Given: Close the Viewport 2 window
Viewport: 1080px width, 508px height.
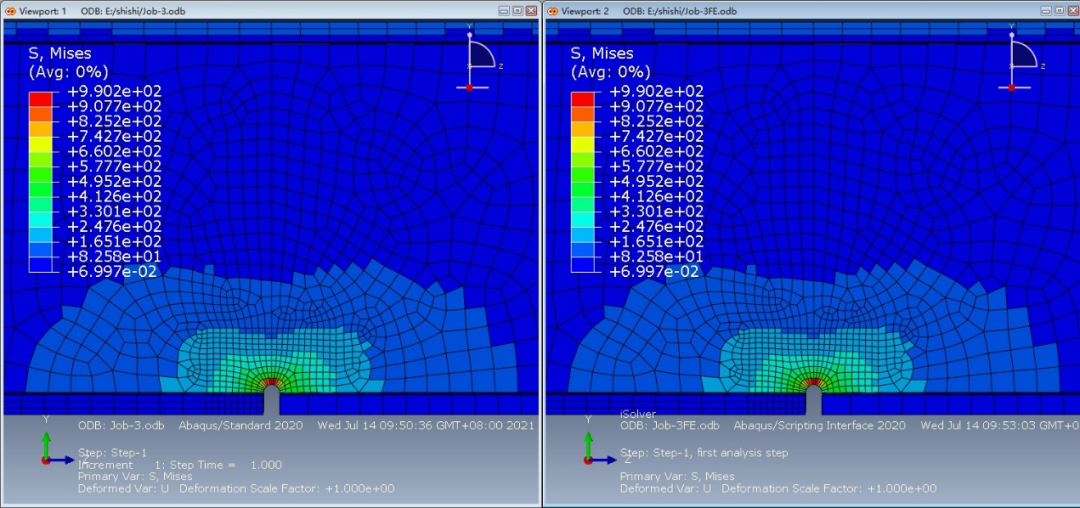Looking at the screenshot, I should 1073,11.
